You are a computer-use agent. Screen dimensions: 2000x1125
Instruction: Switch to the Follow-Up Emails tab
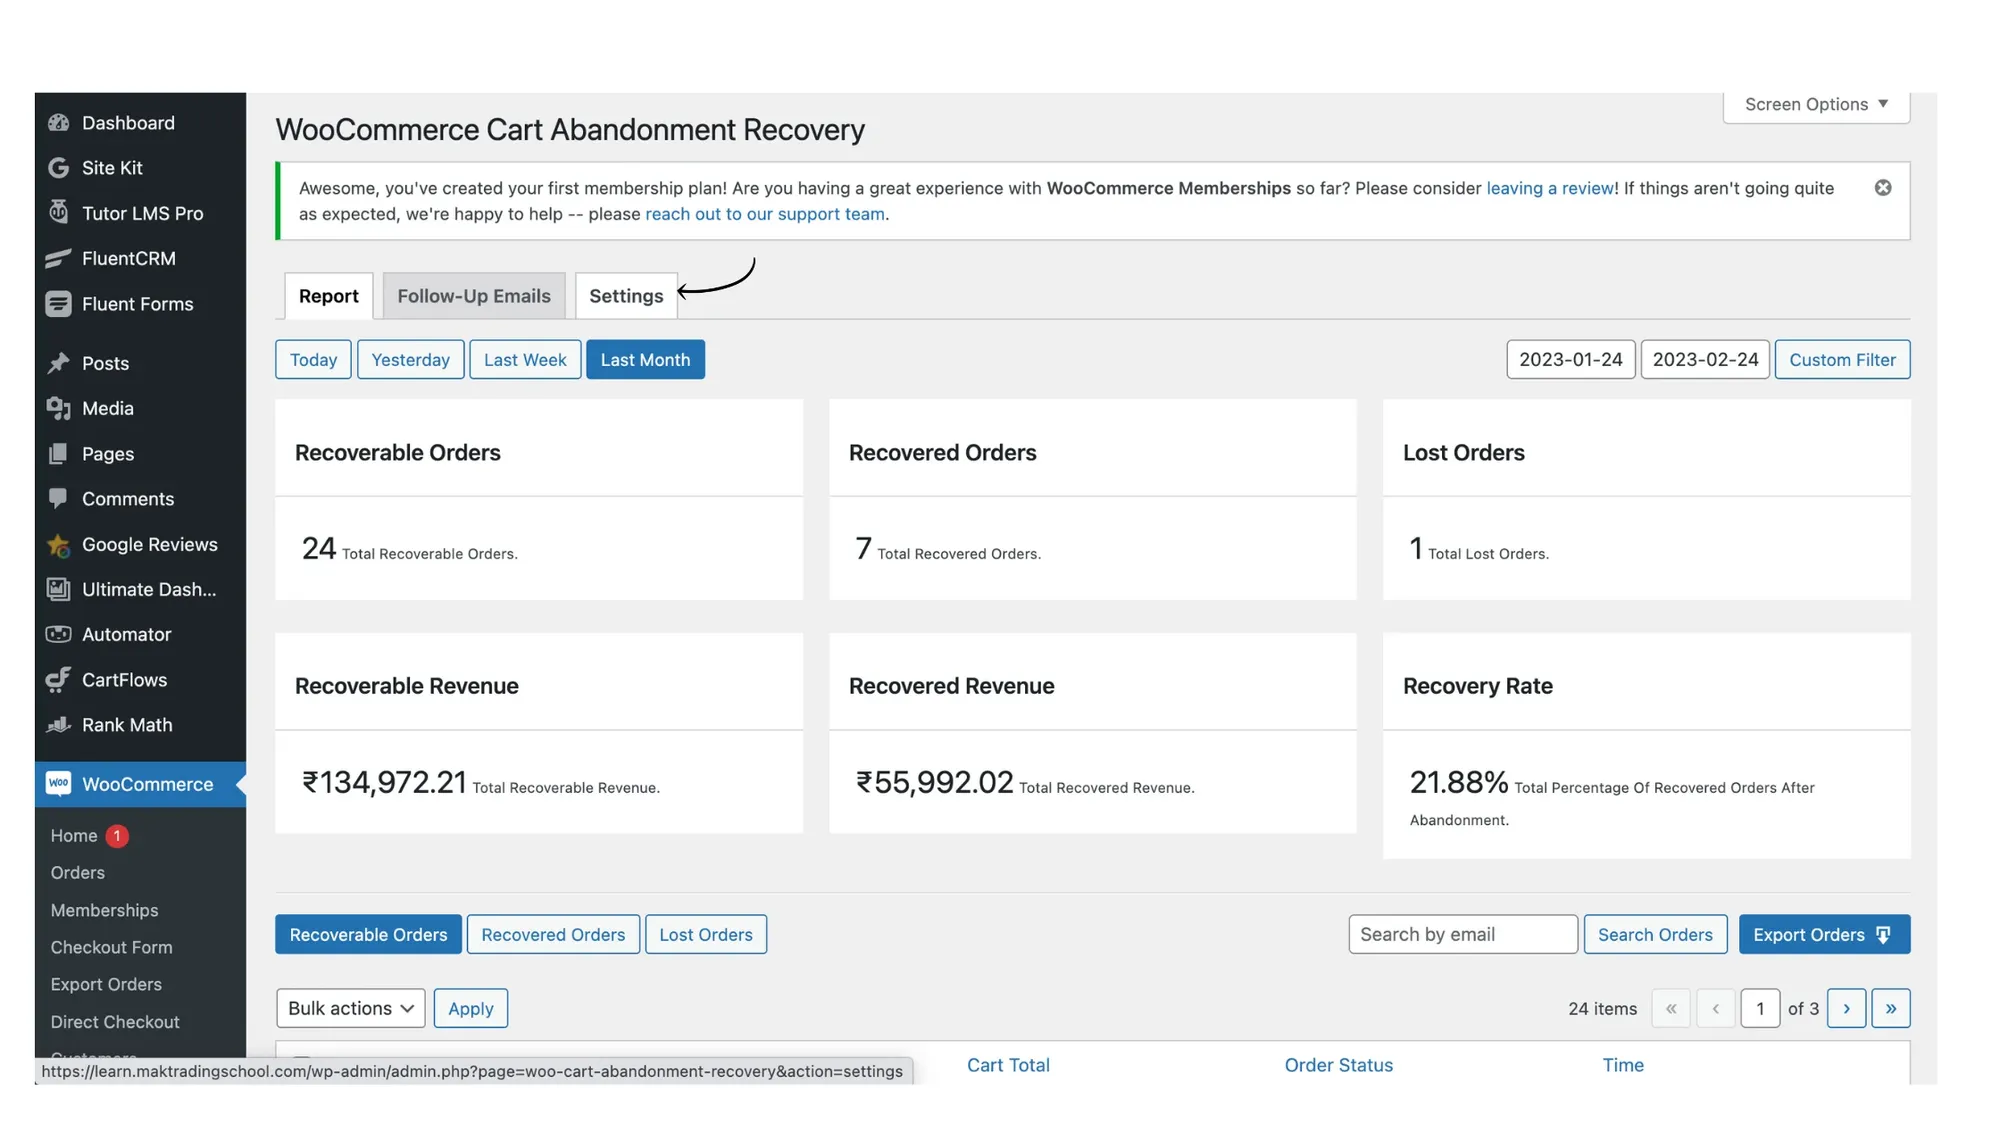tap(473, 296)
